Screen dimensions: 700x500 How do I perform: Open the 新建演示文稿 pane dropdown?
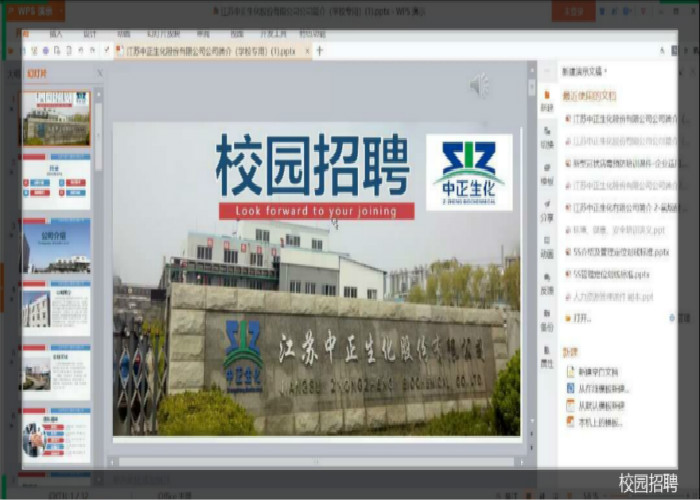584,71
